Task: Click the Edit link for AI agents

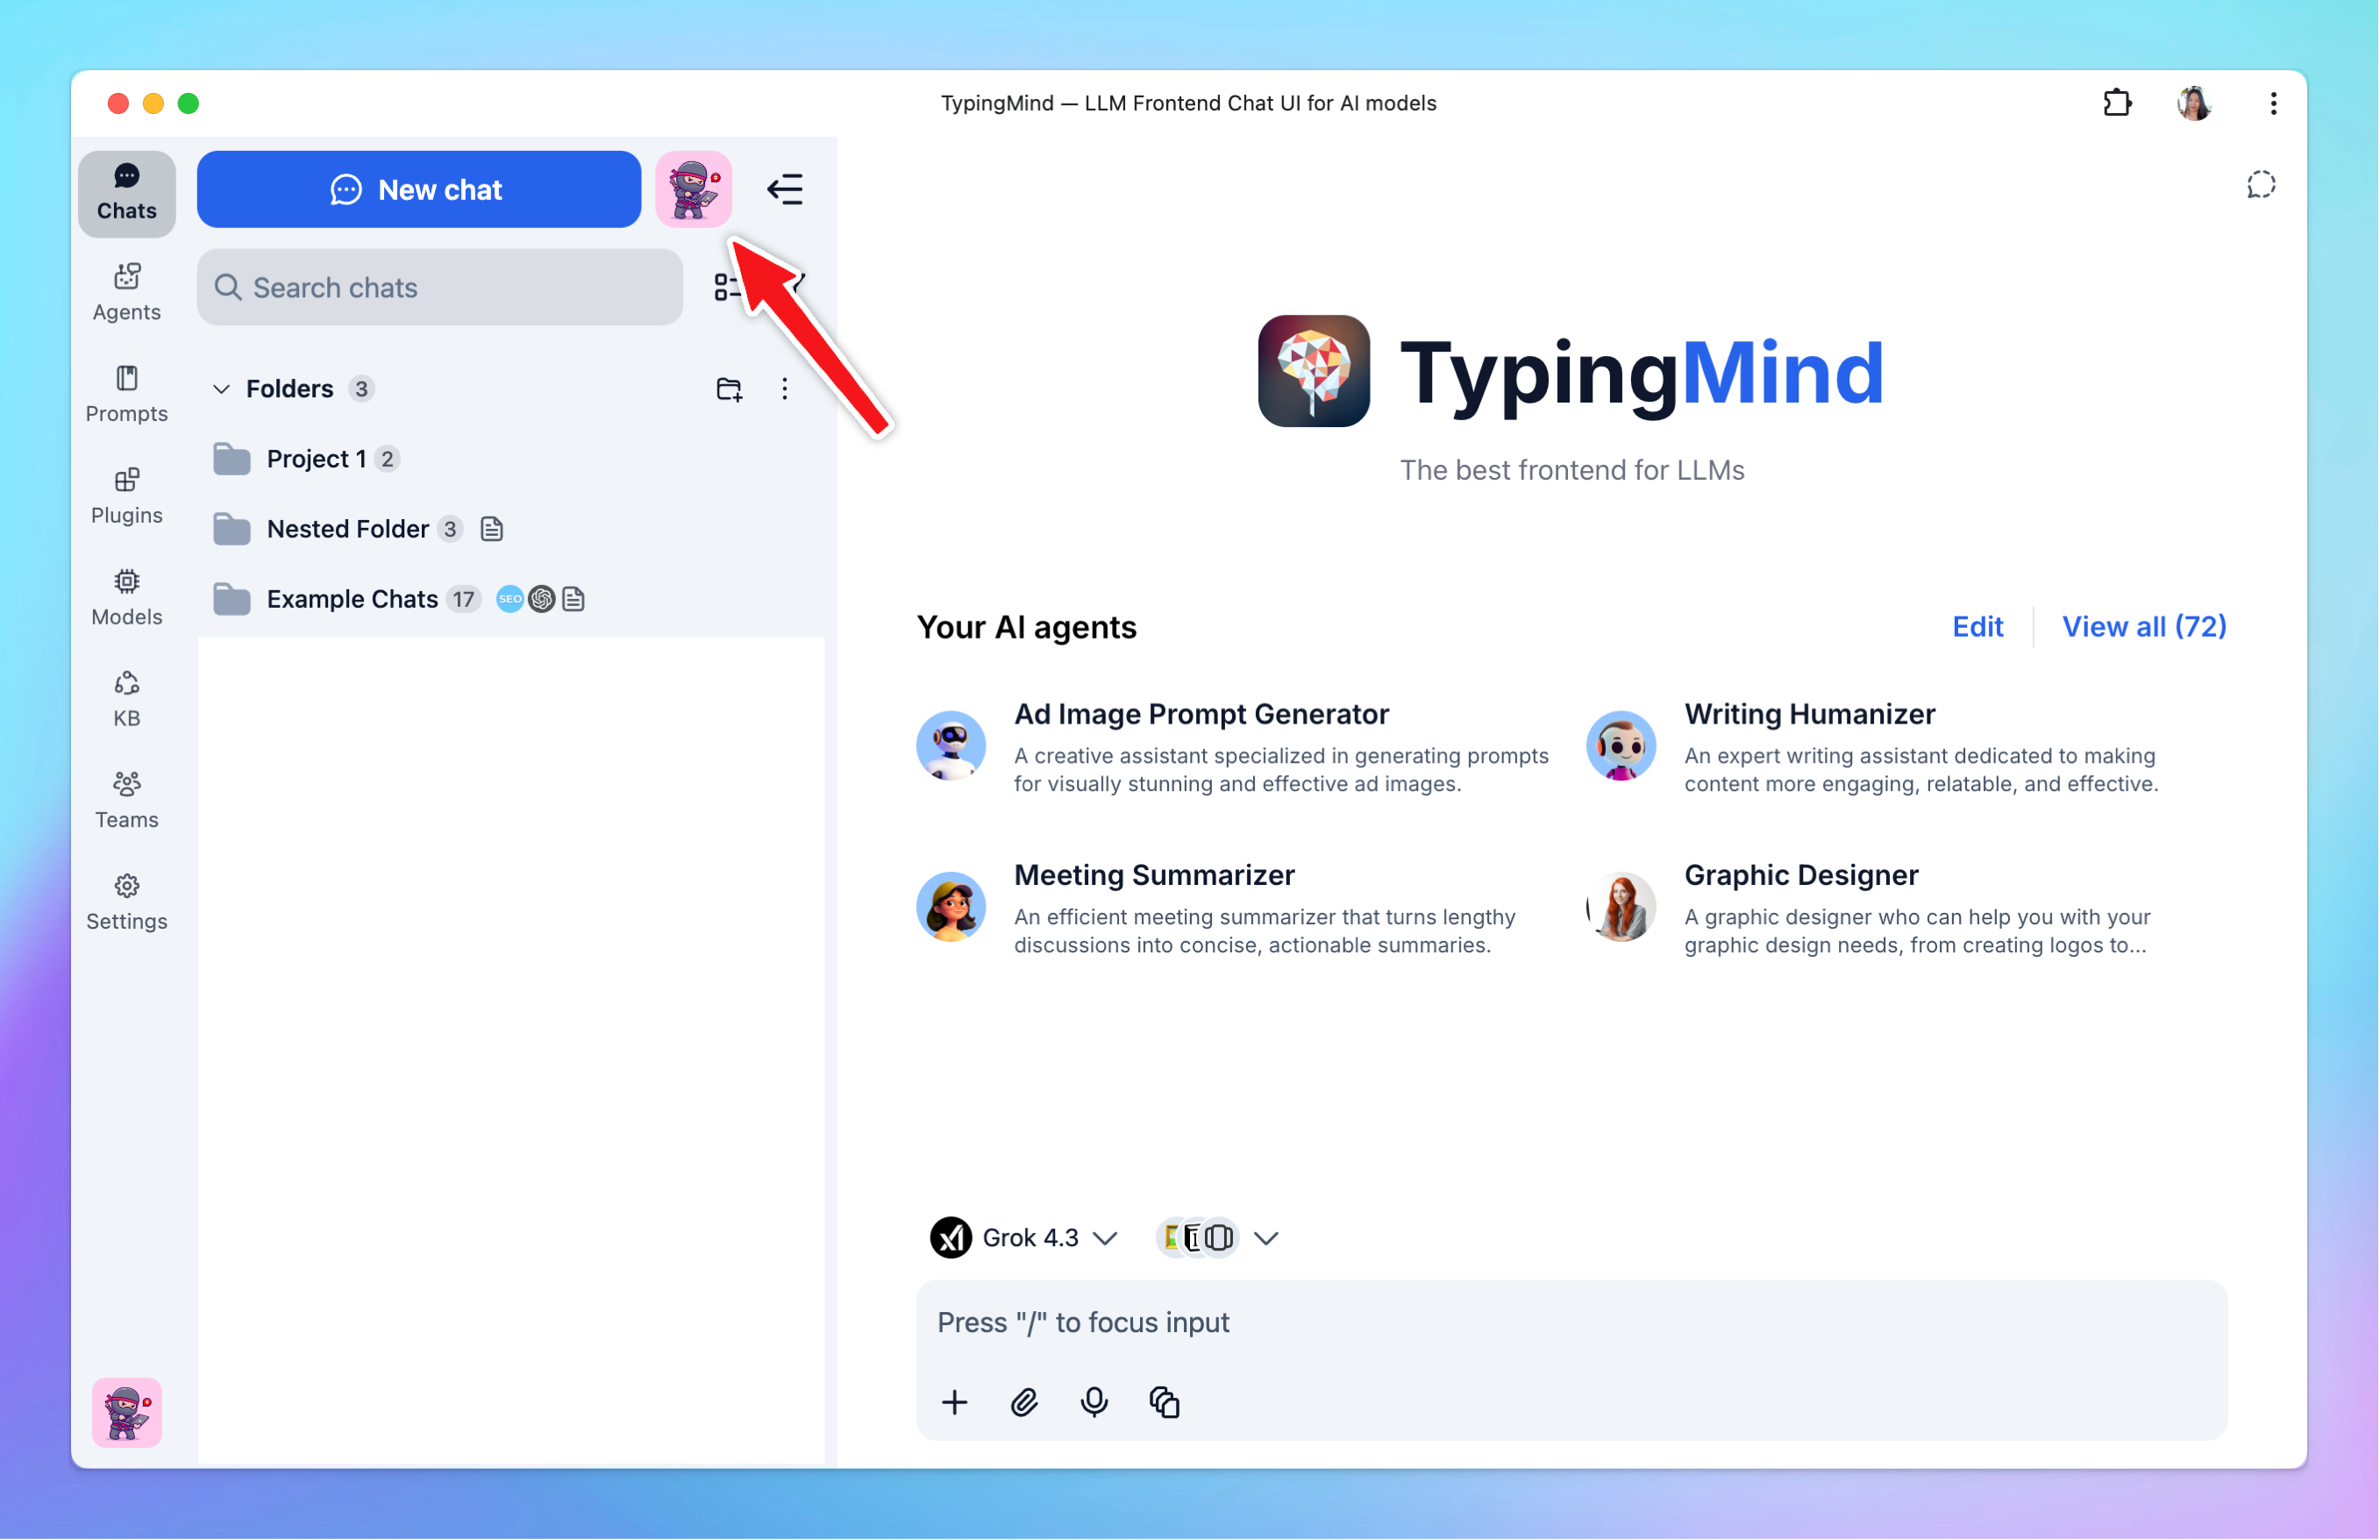Action: 1978,627
